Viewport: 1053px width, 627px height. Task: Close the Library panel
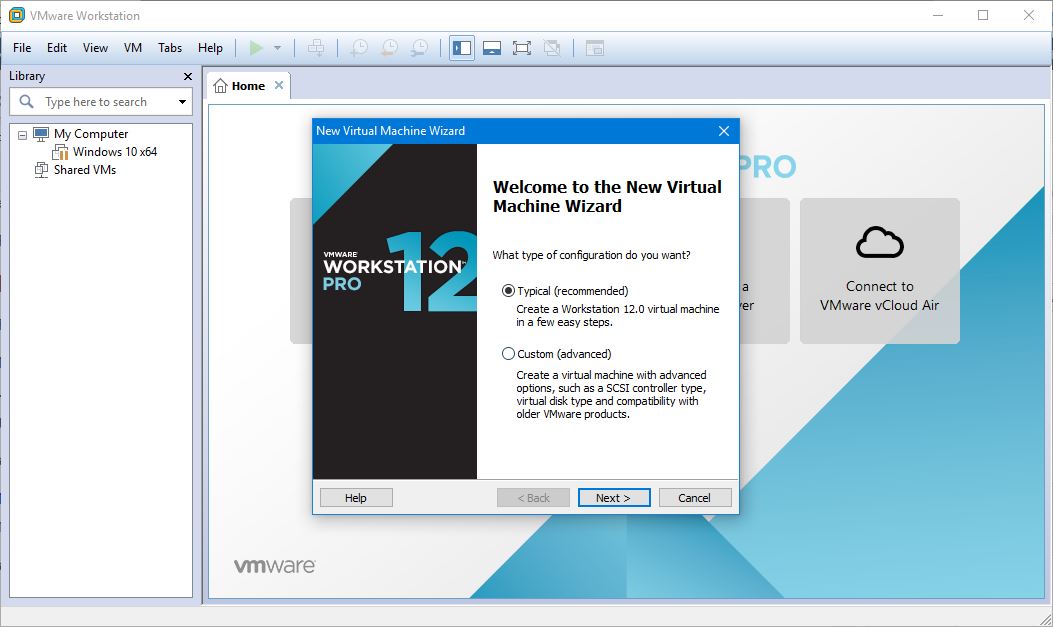(x=188, y=76)
